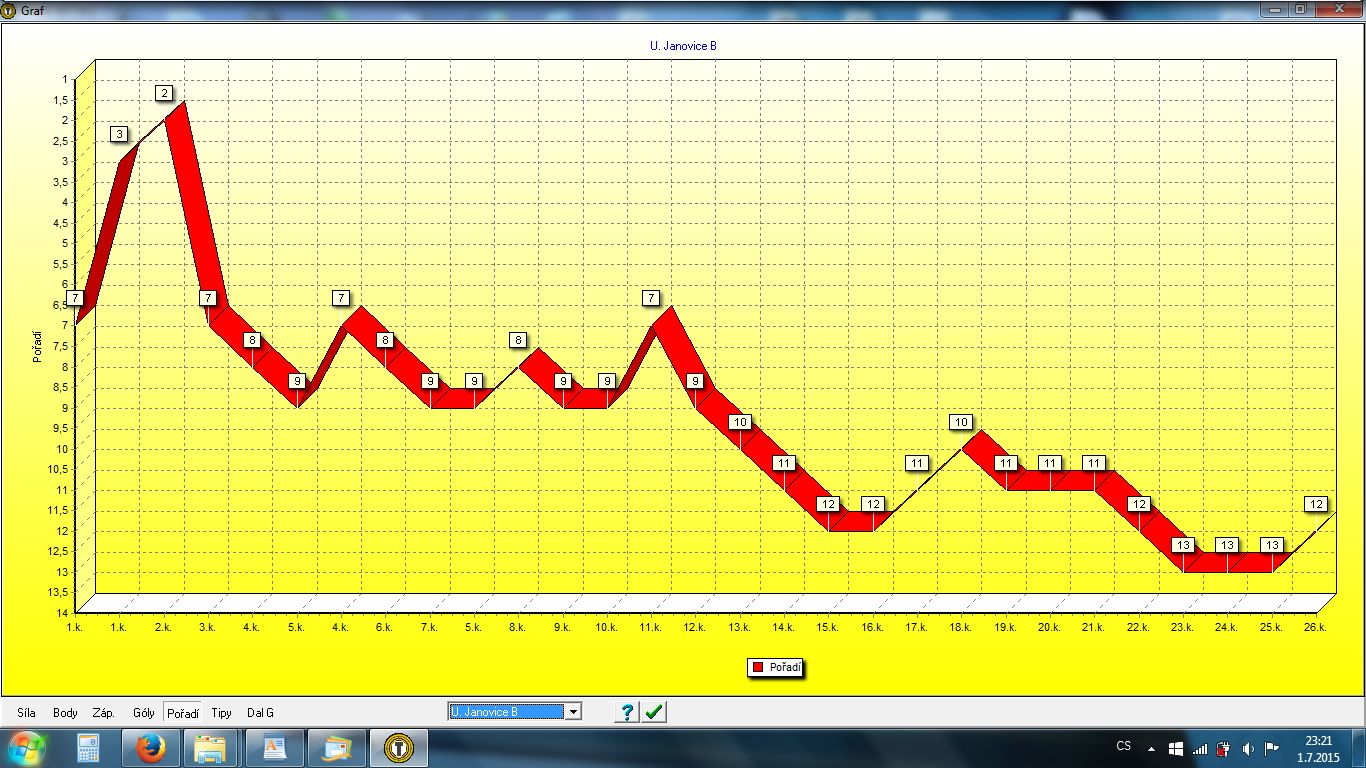
Task: Click the red Pořadí legend swatch
Action: coord(757,667)
